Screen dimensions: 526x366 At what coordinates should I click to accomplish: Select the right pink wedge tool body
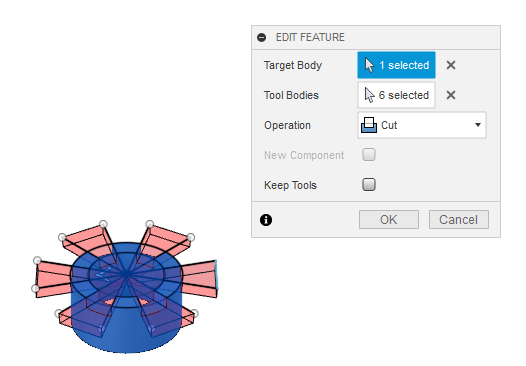tap(201, 280)
